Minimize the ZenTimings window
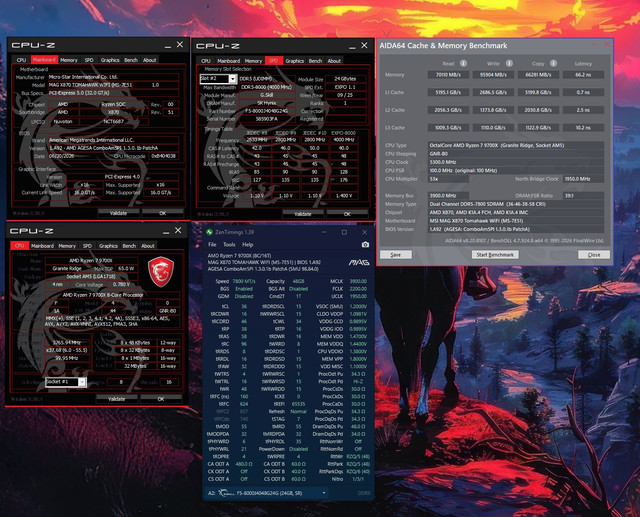 324,232
